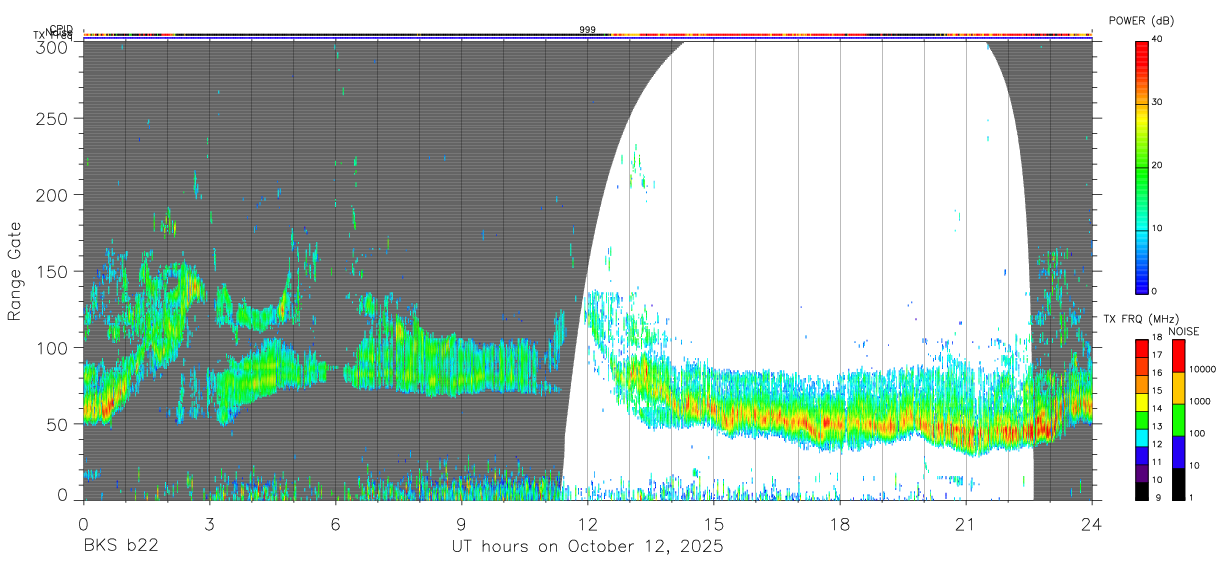1228x567 pixels.
Task: Click the UT hours on October 12, 2025 title
Action: [x=587, y=547]
